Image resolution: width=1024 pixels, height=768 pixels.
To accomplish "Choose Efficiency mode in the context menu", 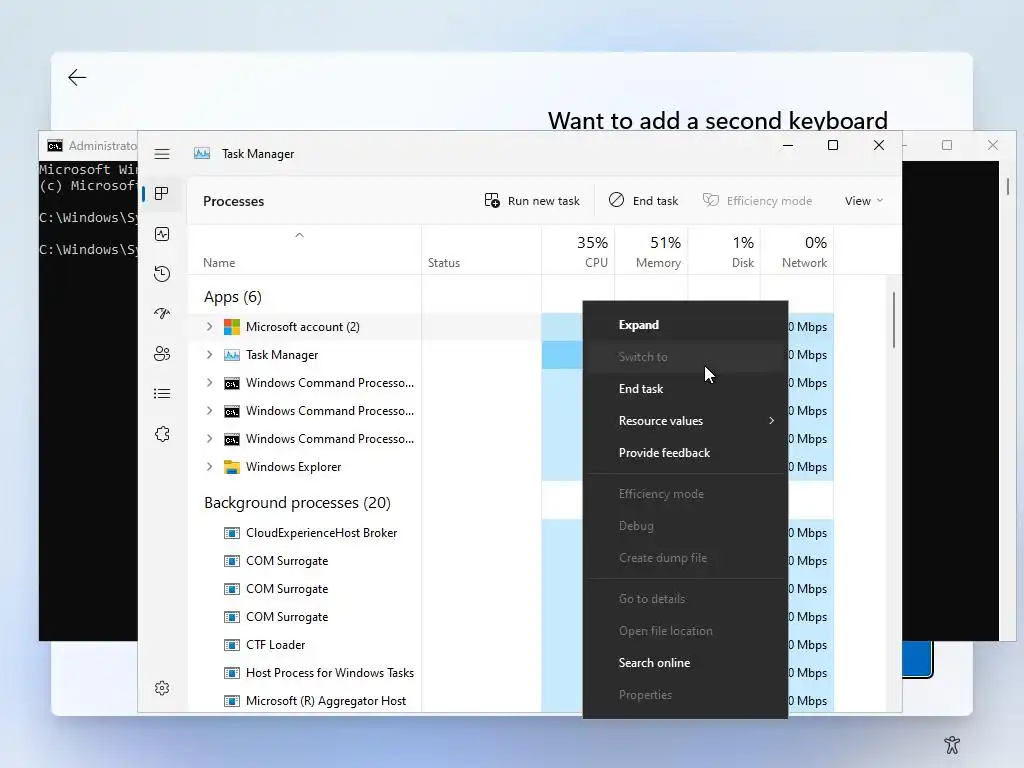I will 685,494.
